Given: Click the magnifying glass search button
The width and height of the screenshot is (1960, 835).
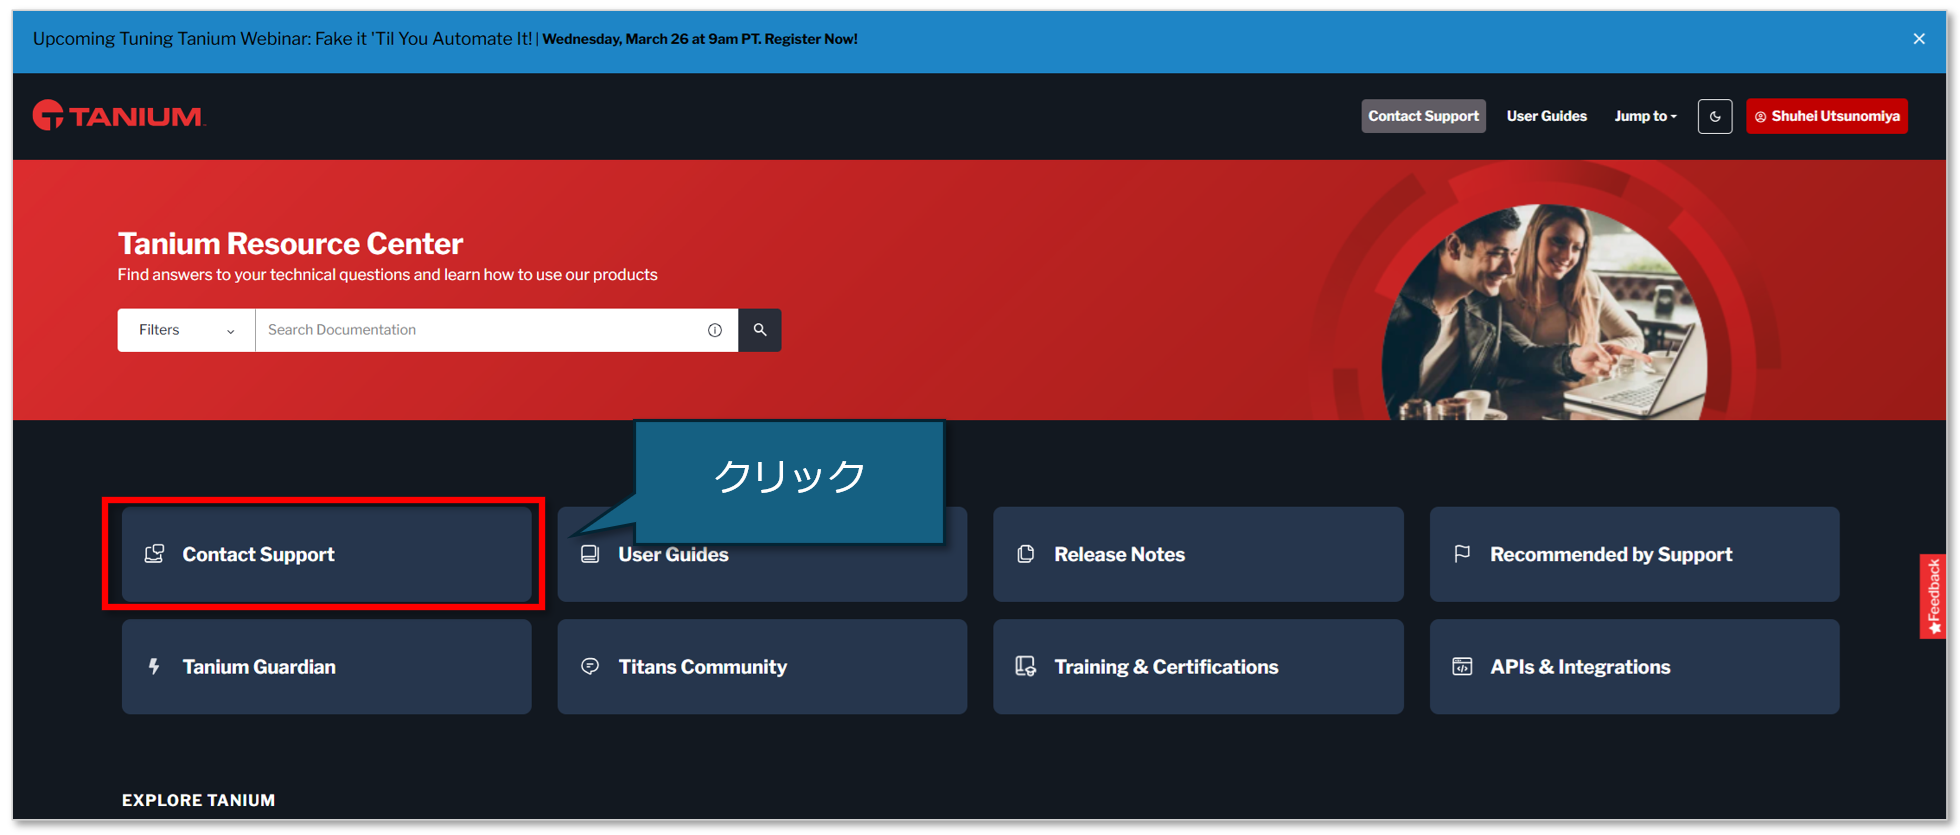Looking at the screenshot, I should pos(760,330).
